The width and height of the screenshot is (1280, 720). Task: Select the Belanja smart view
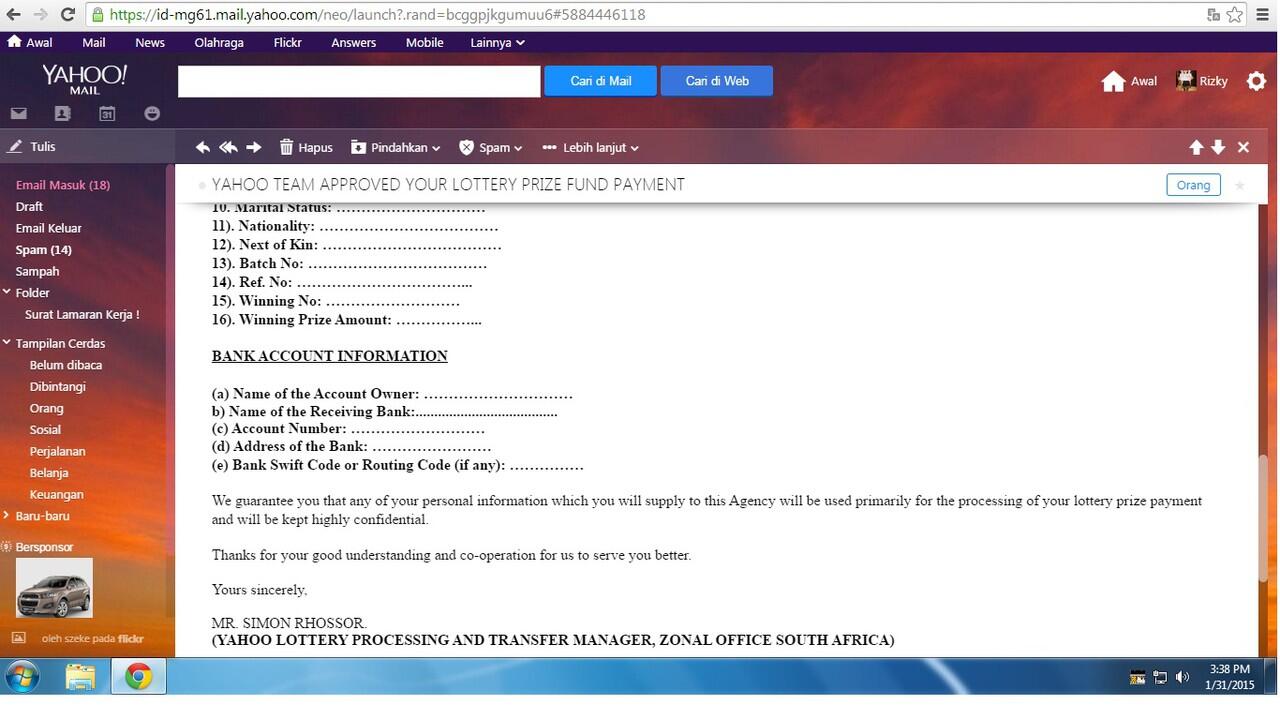[x=49, y=473]
